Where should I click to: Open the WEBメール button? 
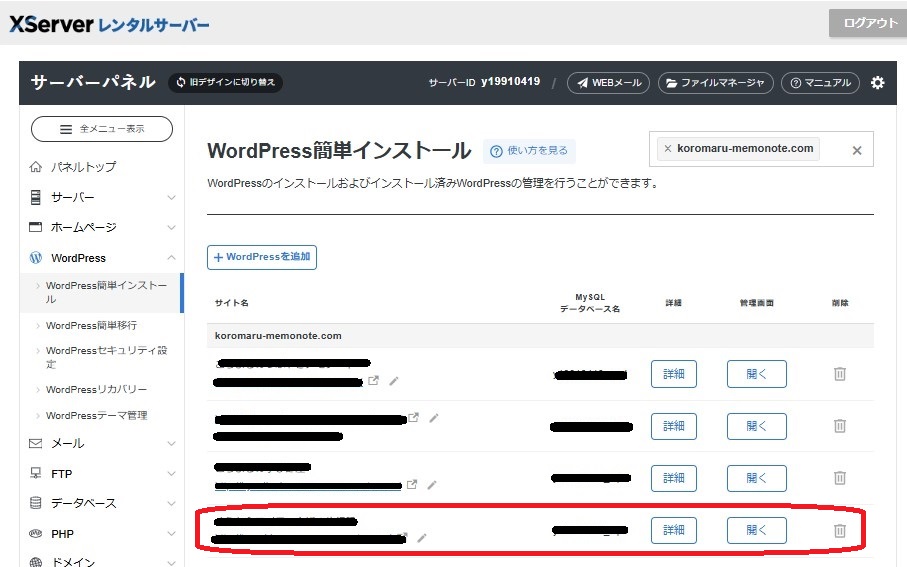608,83
